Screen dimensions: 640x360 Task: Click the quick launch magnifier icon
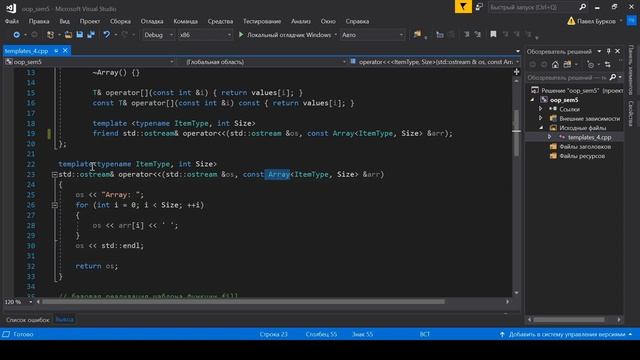click(582, 7)
